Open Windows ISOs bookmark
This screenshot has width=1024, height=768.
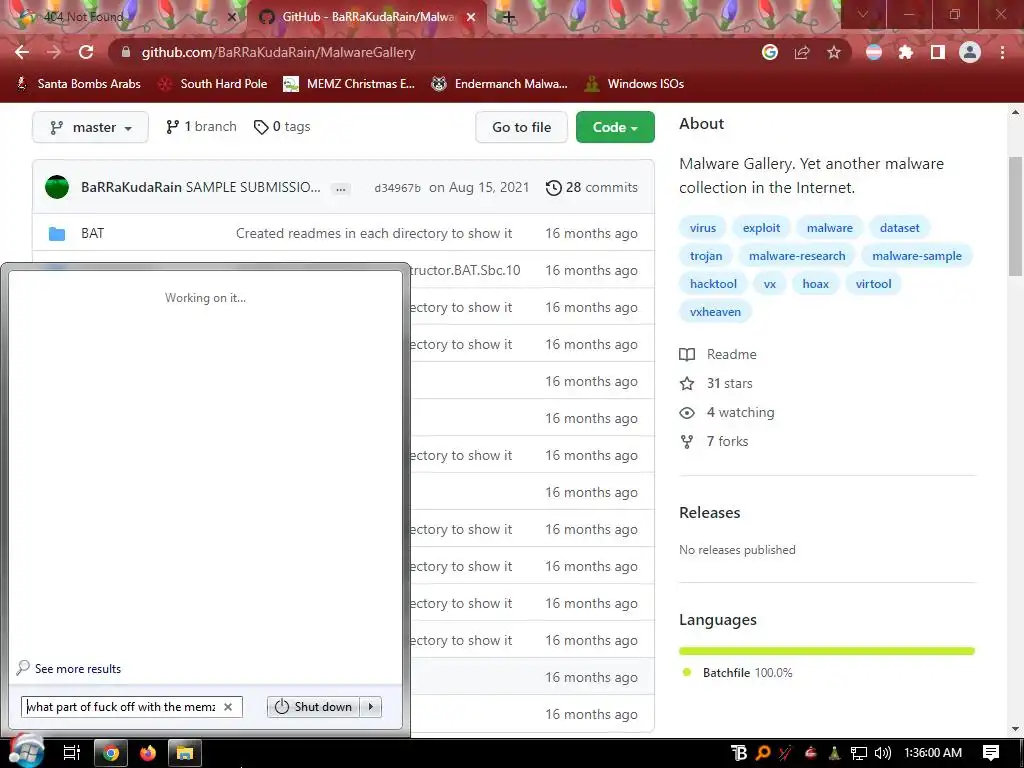pos(634,84)
